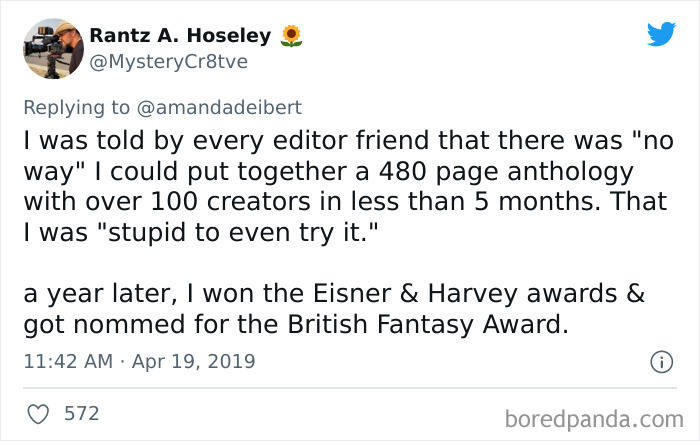700x441 pixels.
Task: Open the Rantz A. Hoseley display name
Action: [x=180, y=36]
